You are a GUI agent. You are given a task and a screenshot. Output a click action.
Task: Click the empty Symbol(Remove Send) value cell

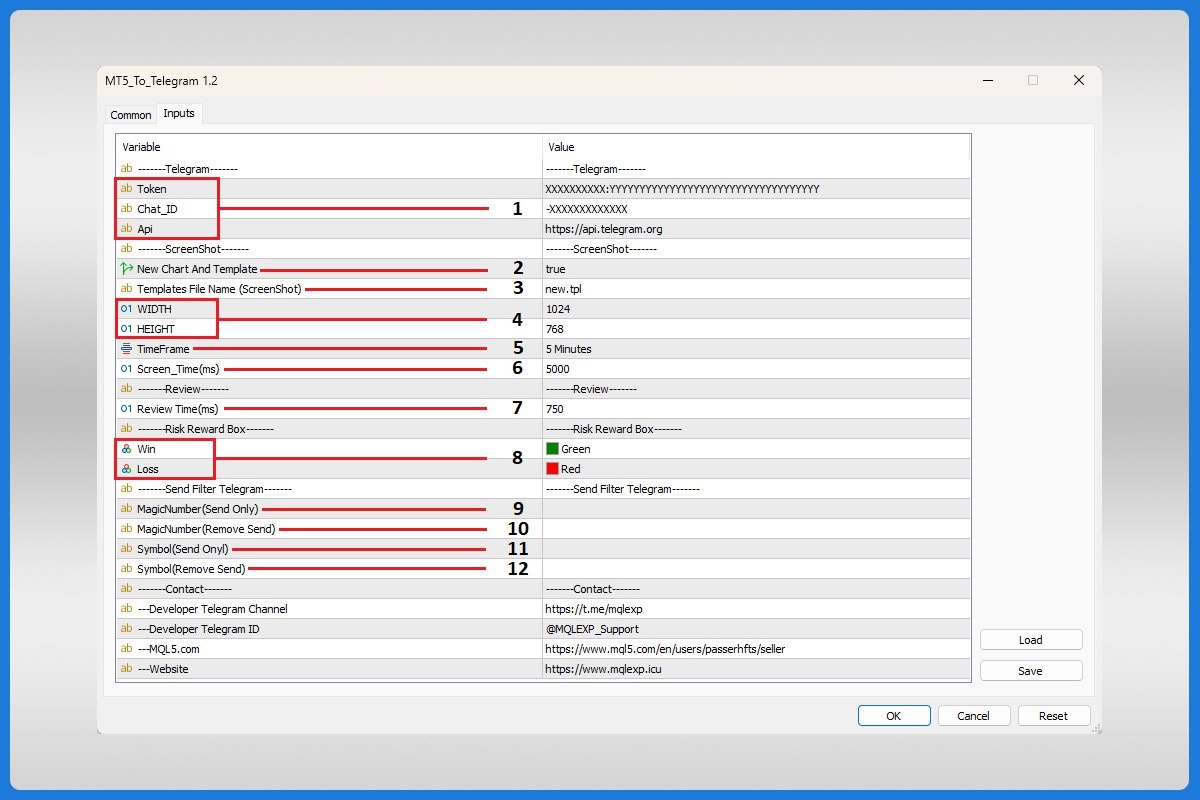pyautogui.click(x=756, y=569)
